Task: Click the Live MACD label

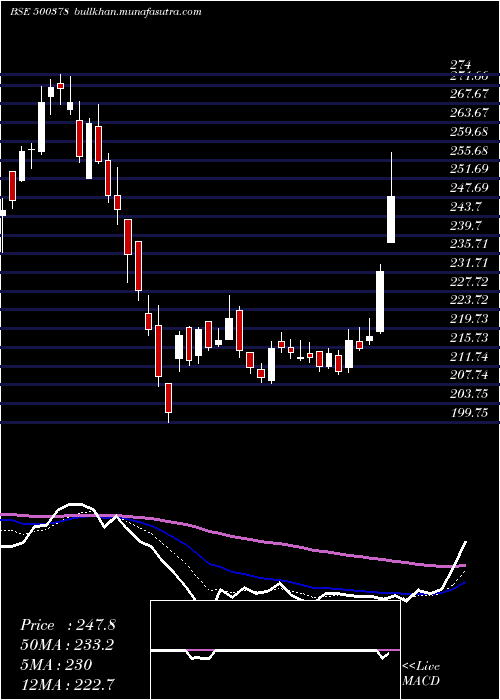Action: point(421,674)
